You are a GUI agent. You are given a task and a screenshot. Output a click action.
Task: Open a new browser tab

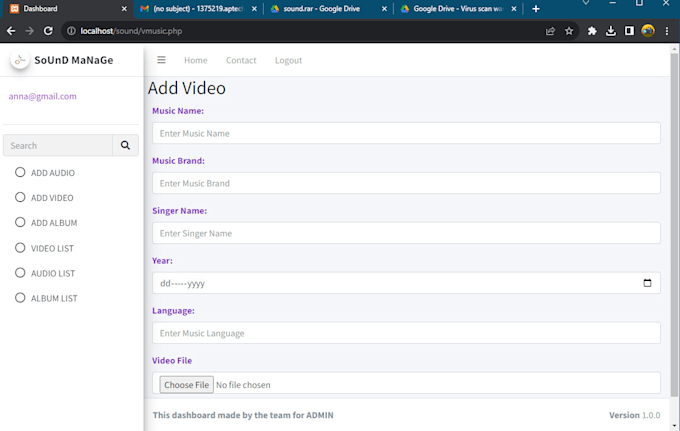coord(536,9)
